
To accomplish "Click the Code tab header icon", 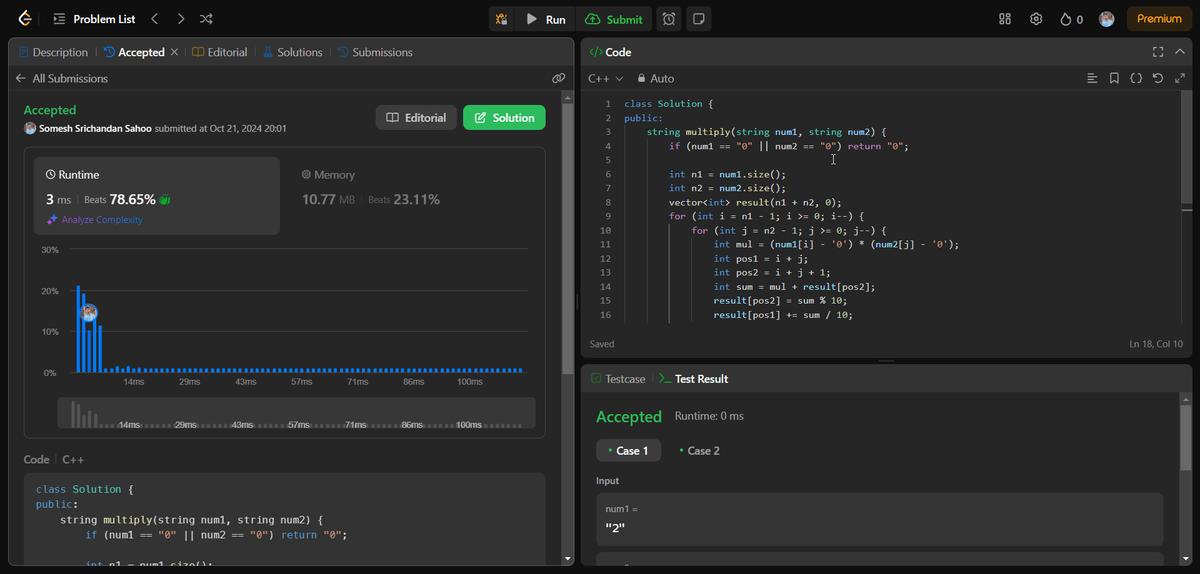I will 596,52.
